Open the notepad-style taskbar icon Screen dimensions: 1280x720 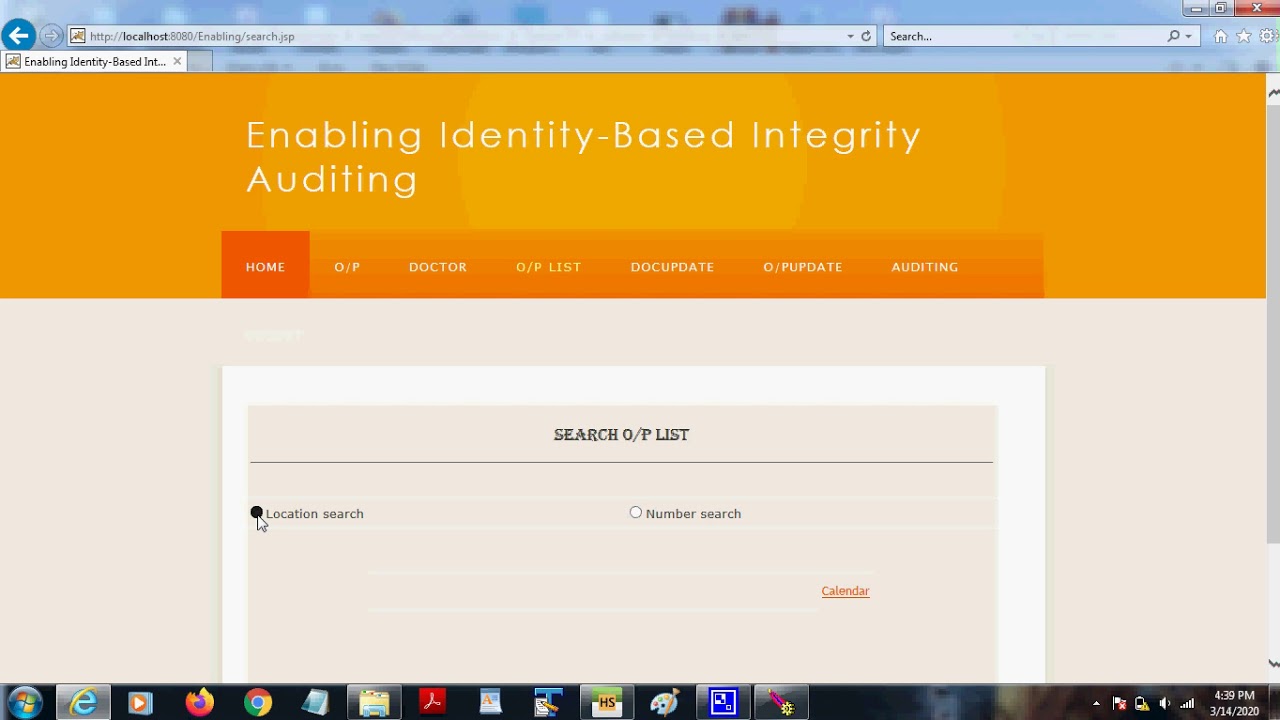click(x=315, y=703)
